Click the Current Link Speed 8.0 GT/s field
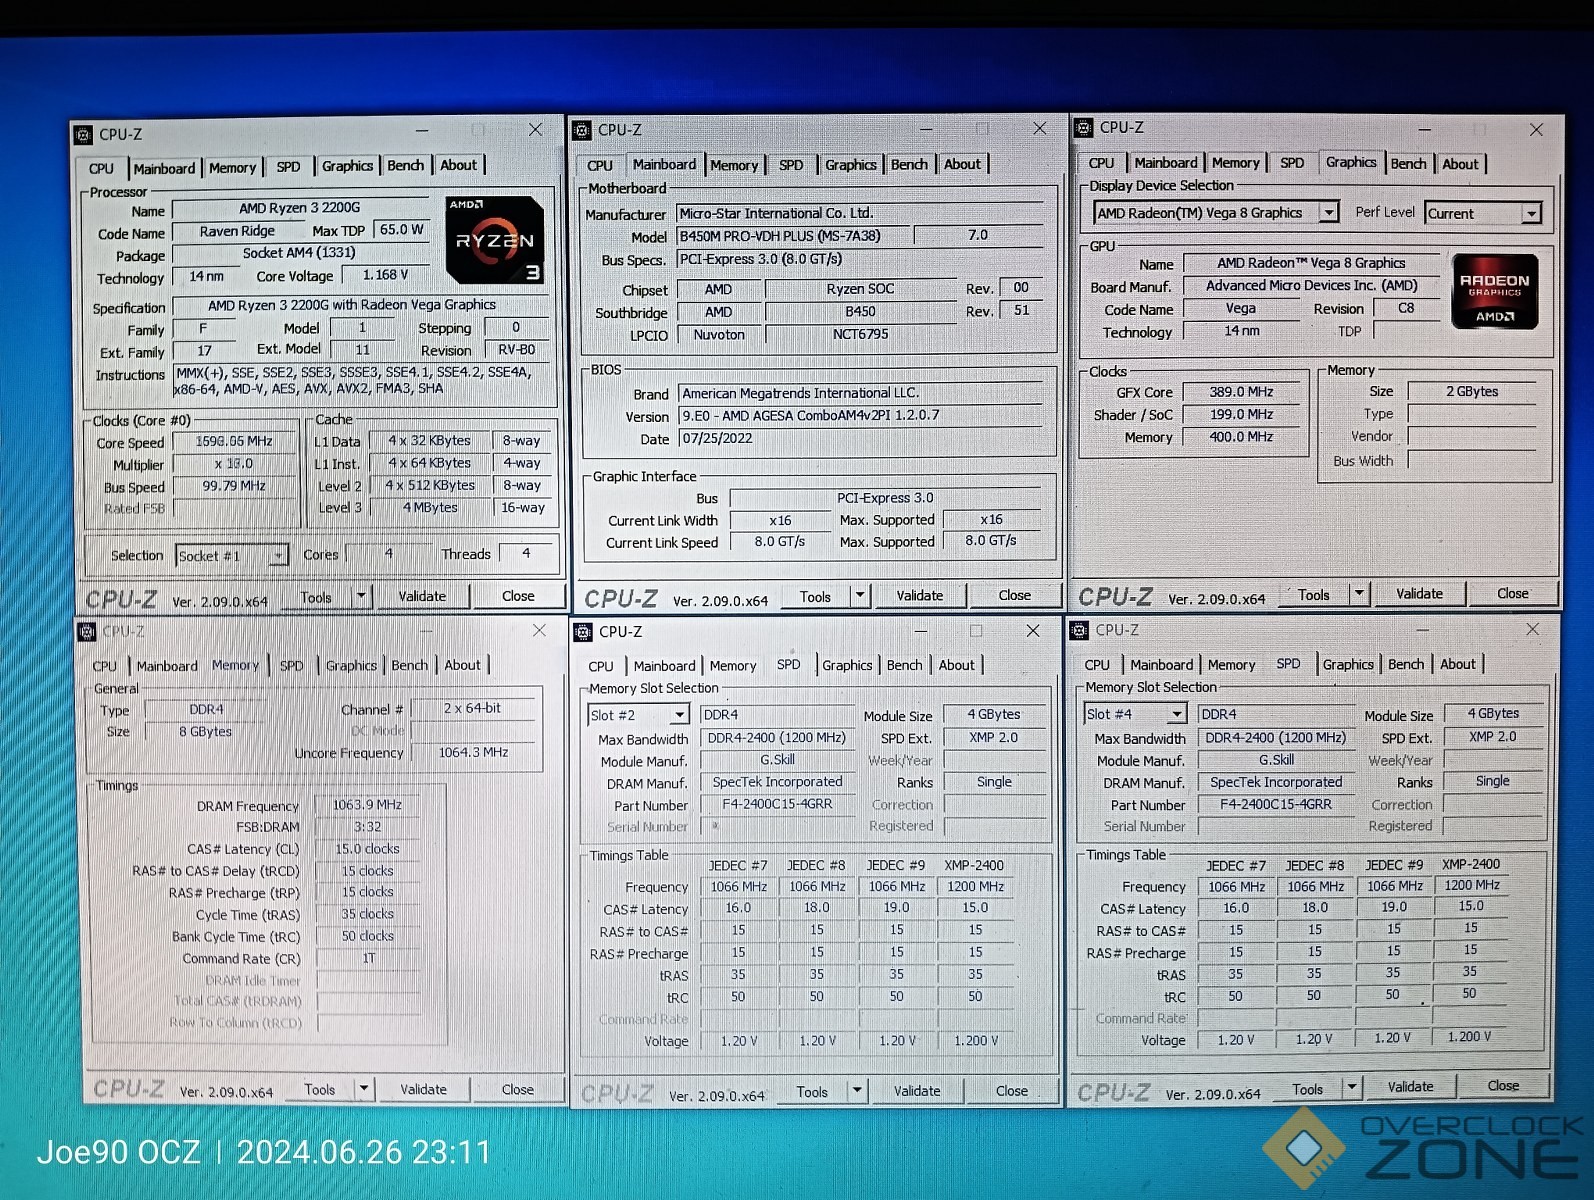 tap(780, 541)
